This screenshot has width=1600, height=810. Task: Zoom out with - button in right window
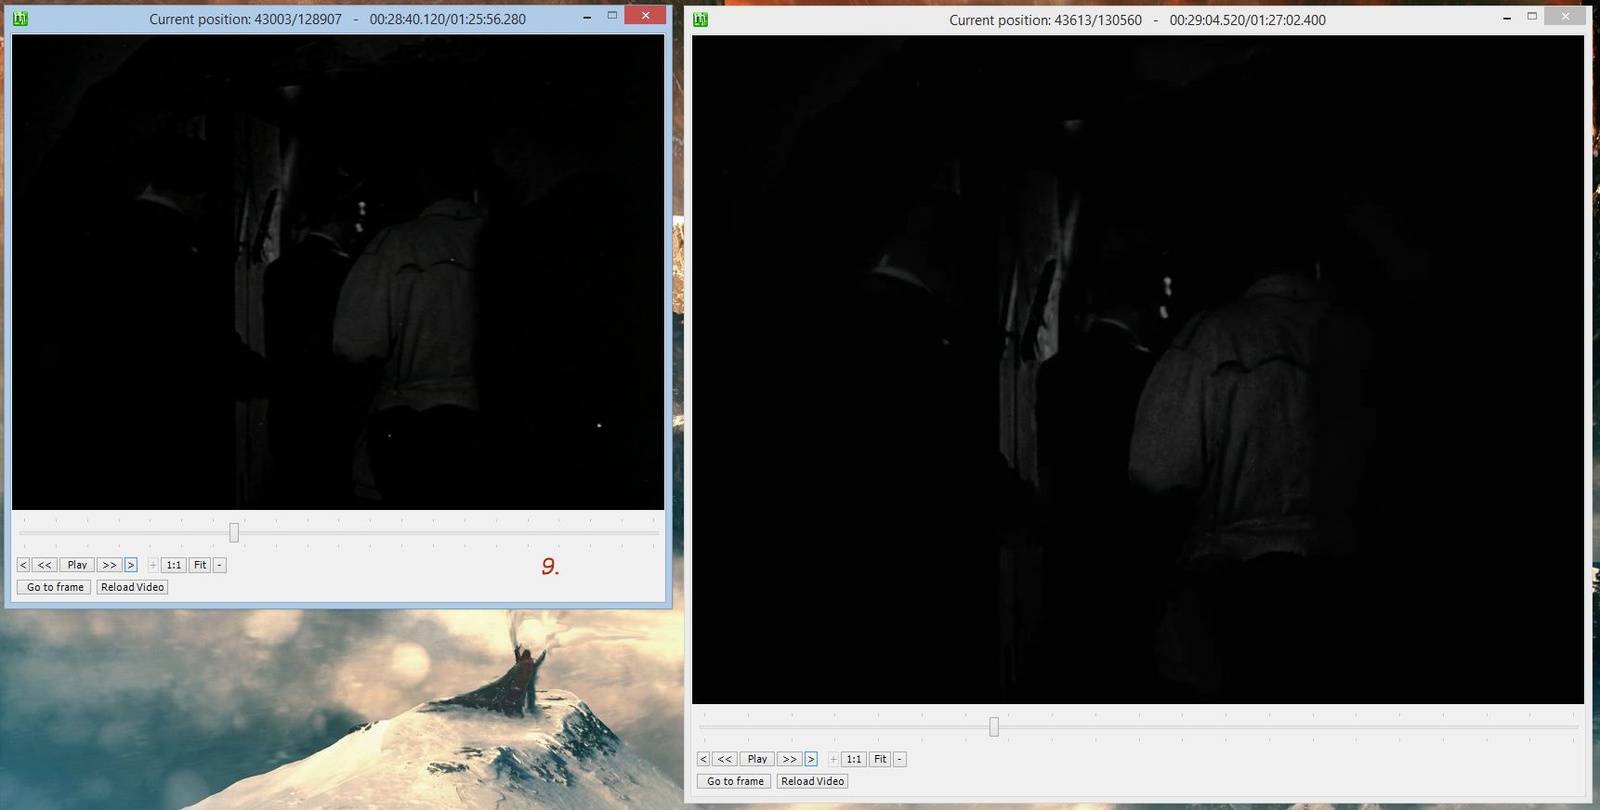click(900, 759)
